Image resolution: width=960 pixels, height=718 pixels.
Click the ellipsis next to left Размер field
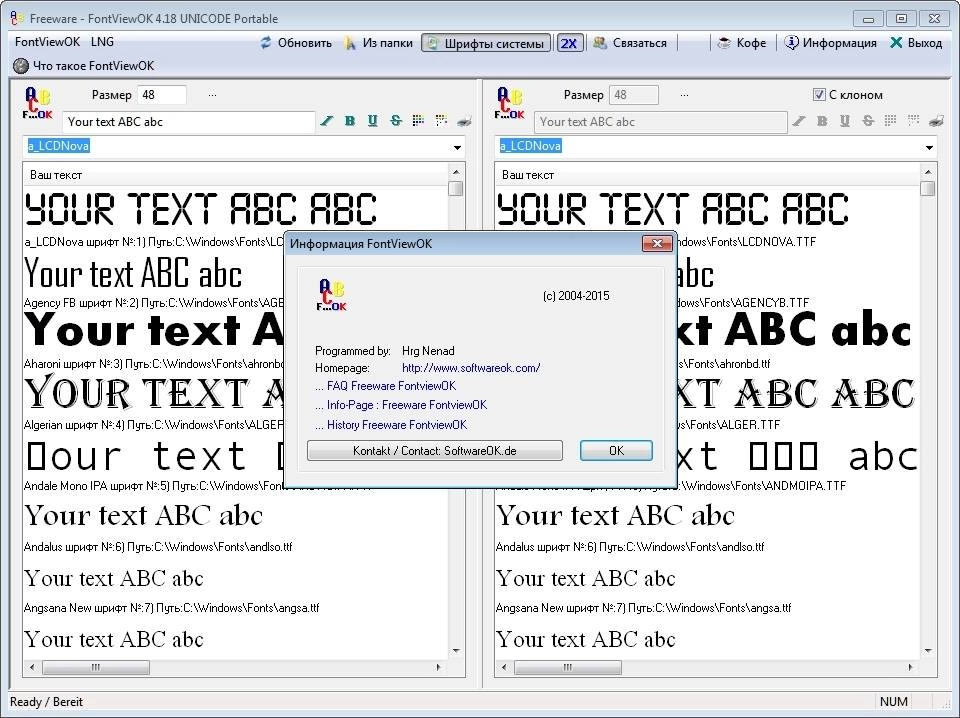212,95
